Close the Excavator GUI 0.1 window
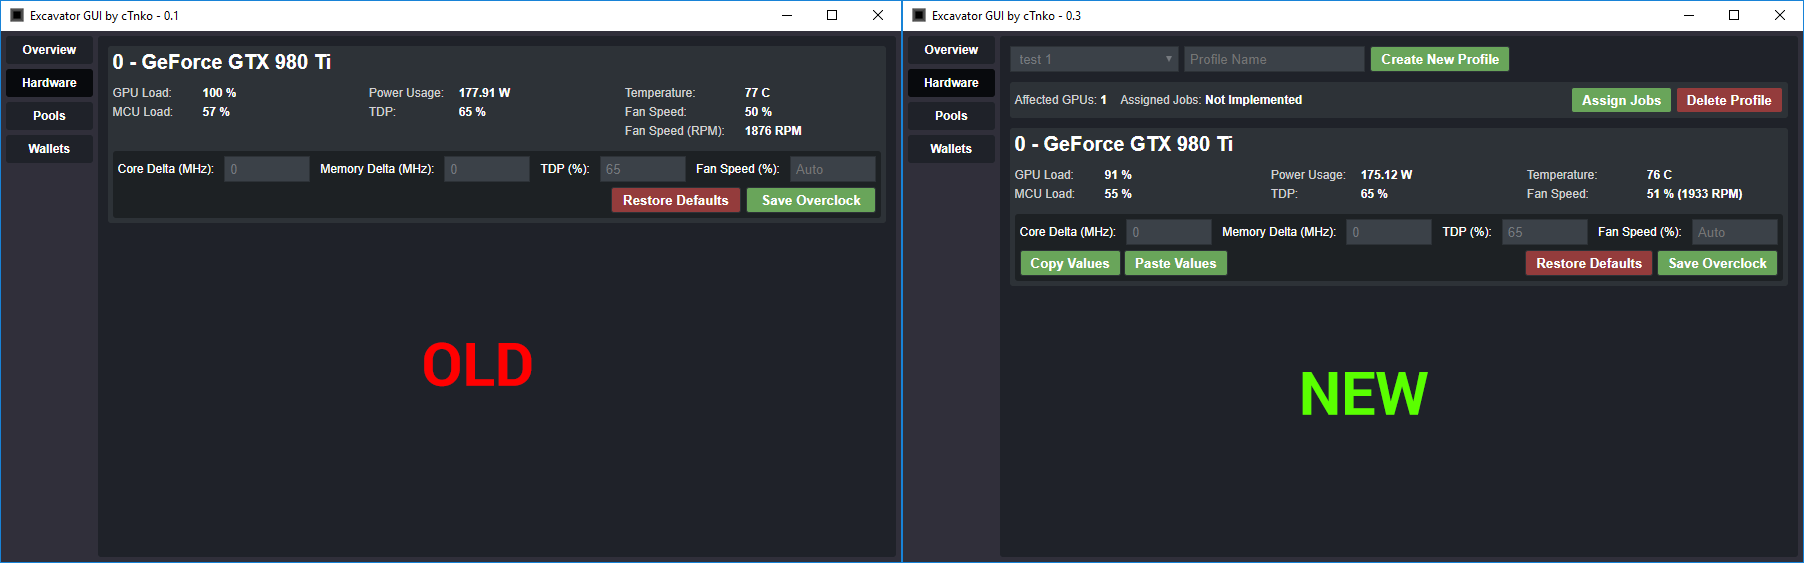 tap(878, 15)
